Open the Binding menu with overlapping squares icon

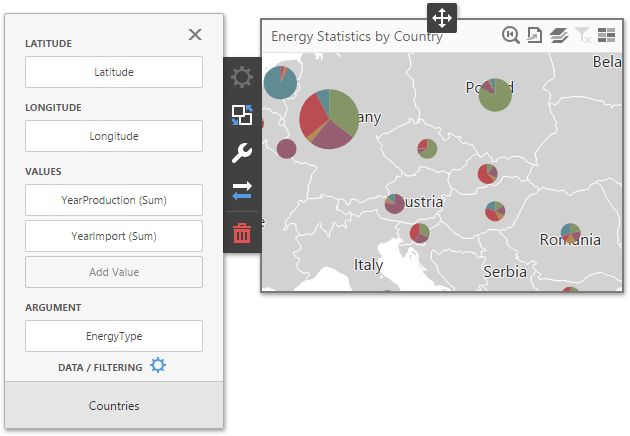[x=242, y=115]
